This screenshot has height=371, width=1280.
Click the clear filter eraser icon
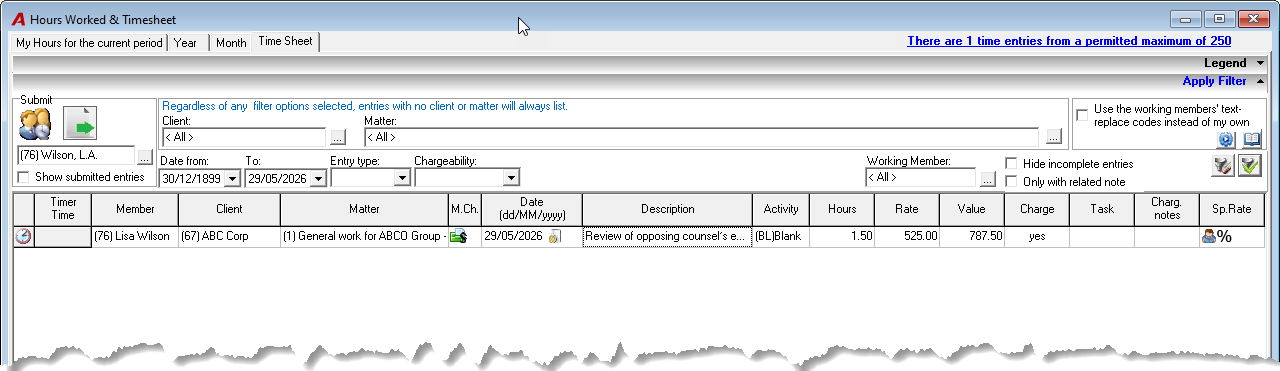(1222, 166)
